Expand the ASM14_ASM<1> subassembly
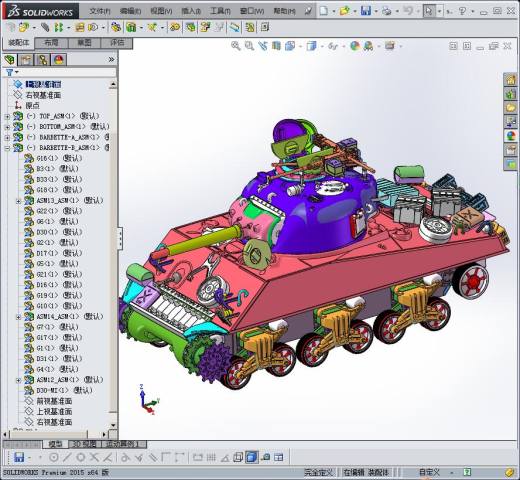Screen dimensions: 520x480 (x=19, y=317)
